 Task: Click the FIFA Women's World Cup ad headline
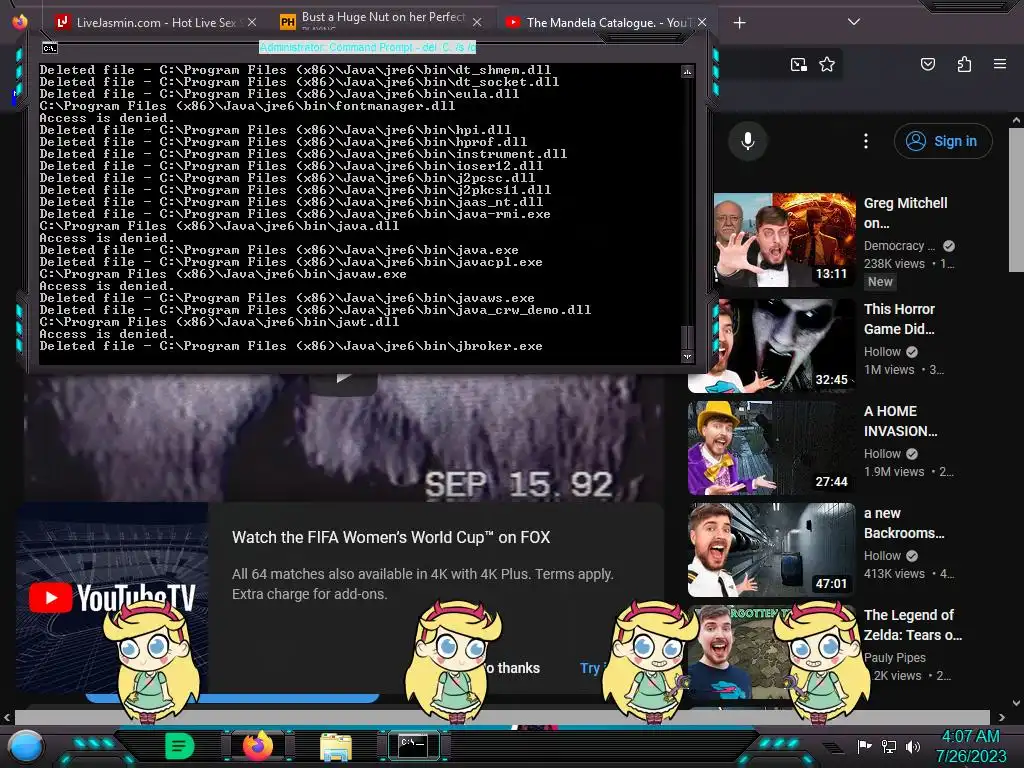click(391, 537)
